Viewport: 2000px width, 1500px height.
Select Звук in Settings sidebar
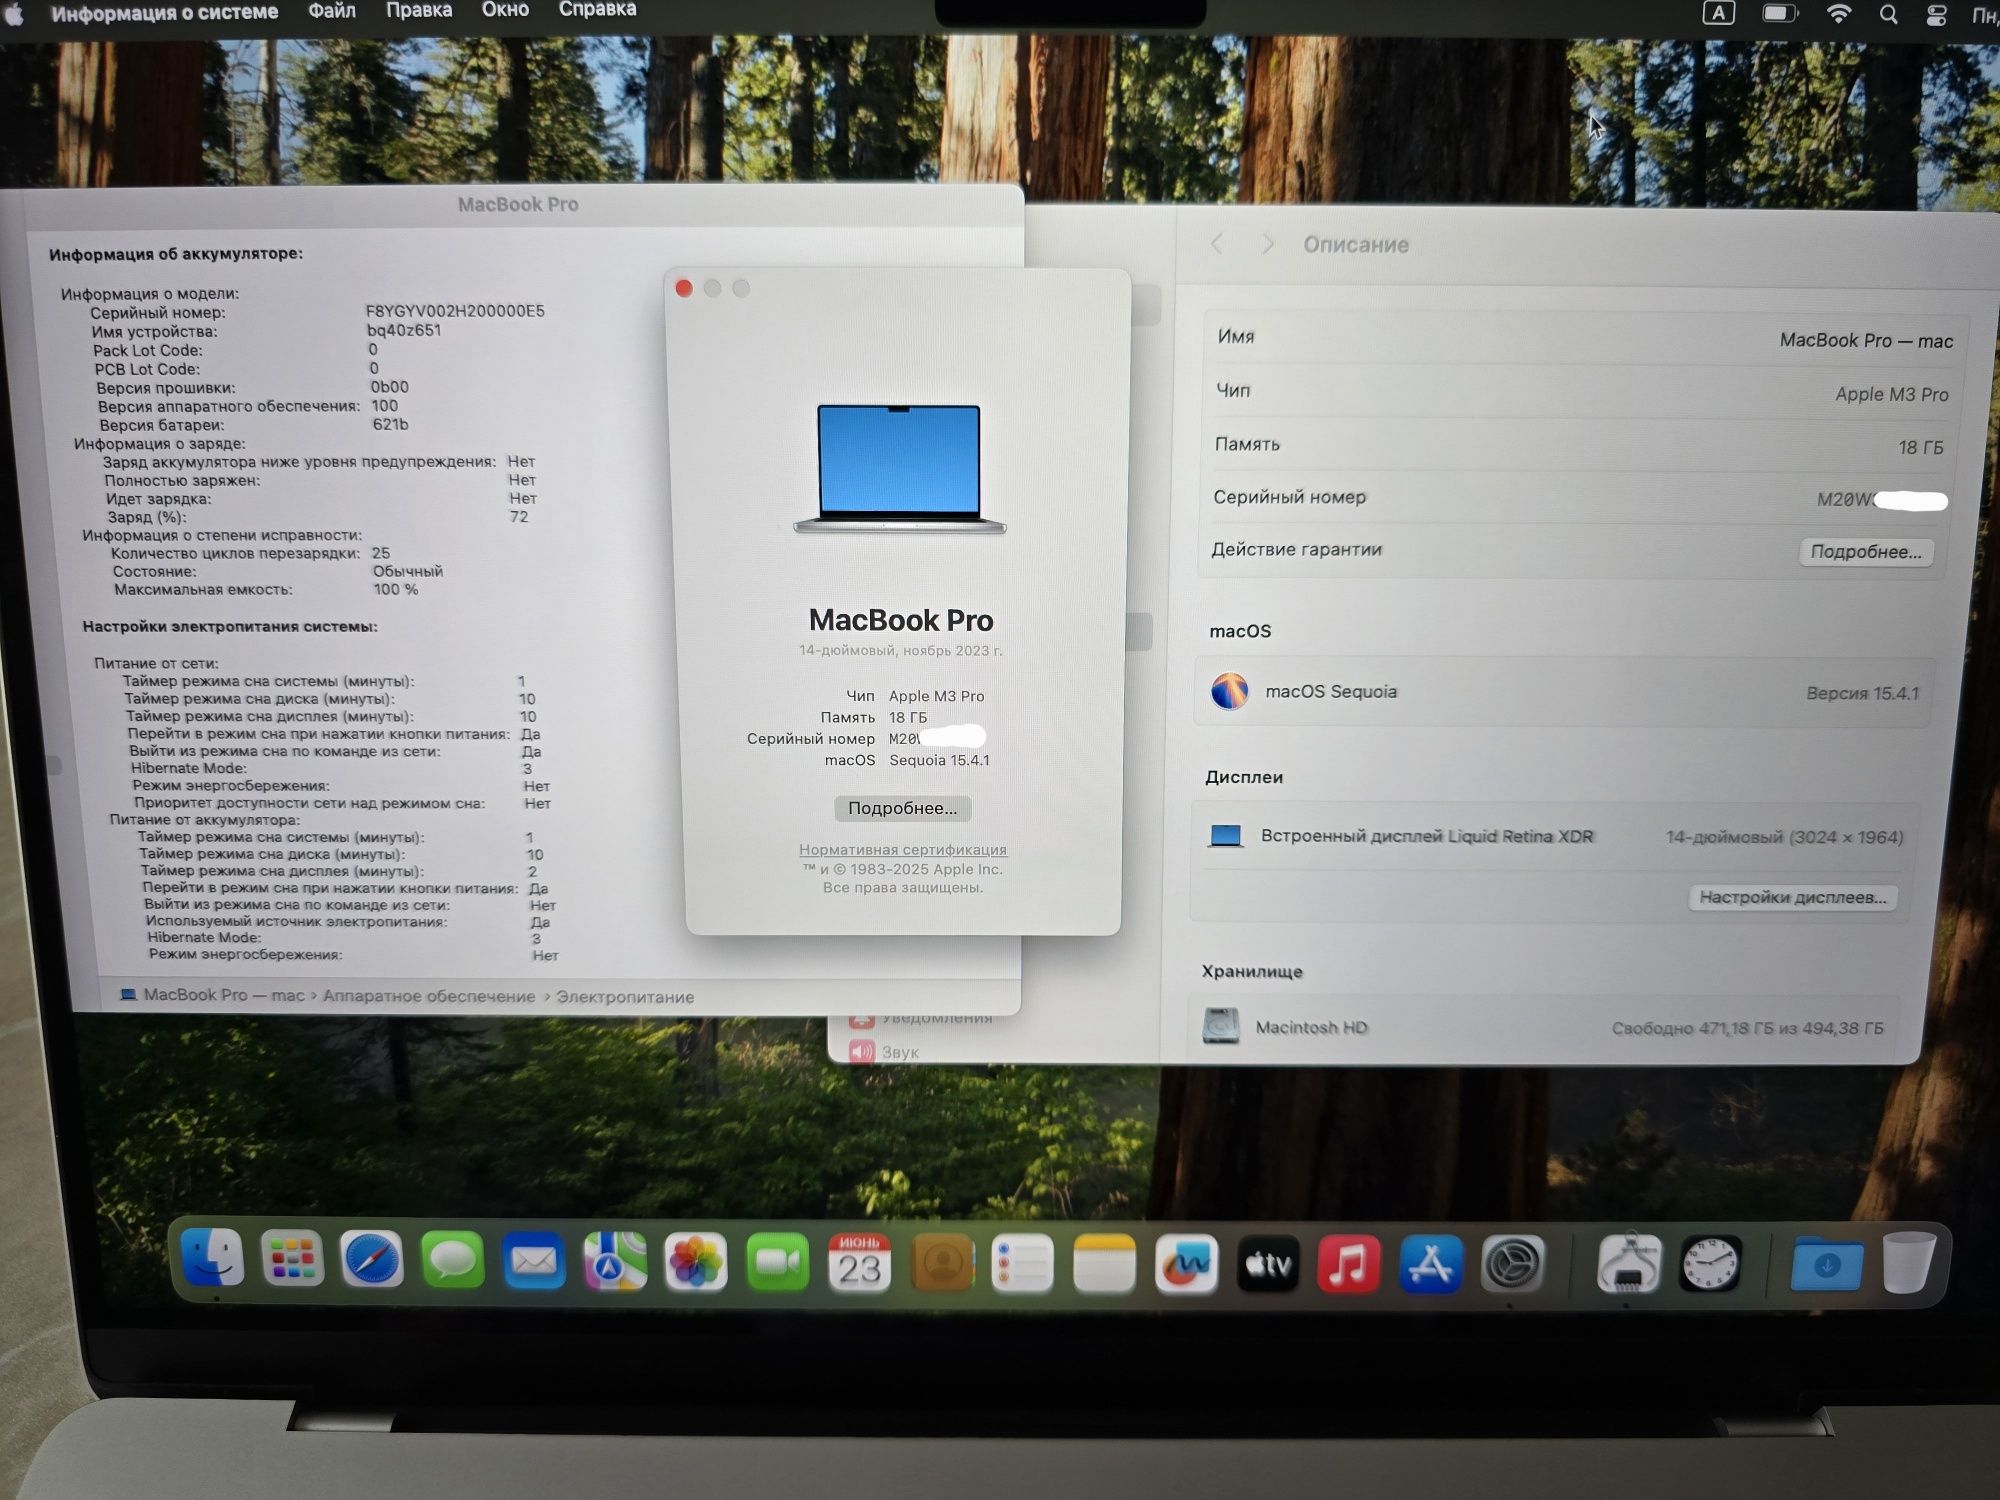tap(883, 1052)
